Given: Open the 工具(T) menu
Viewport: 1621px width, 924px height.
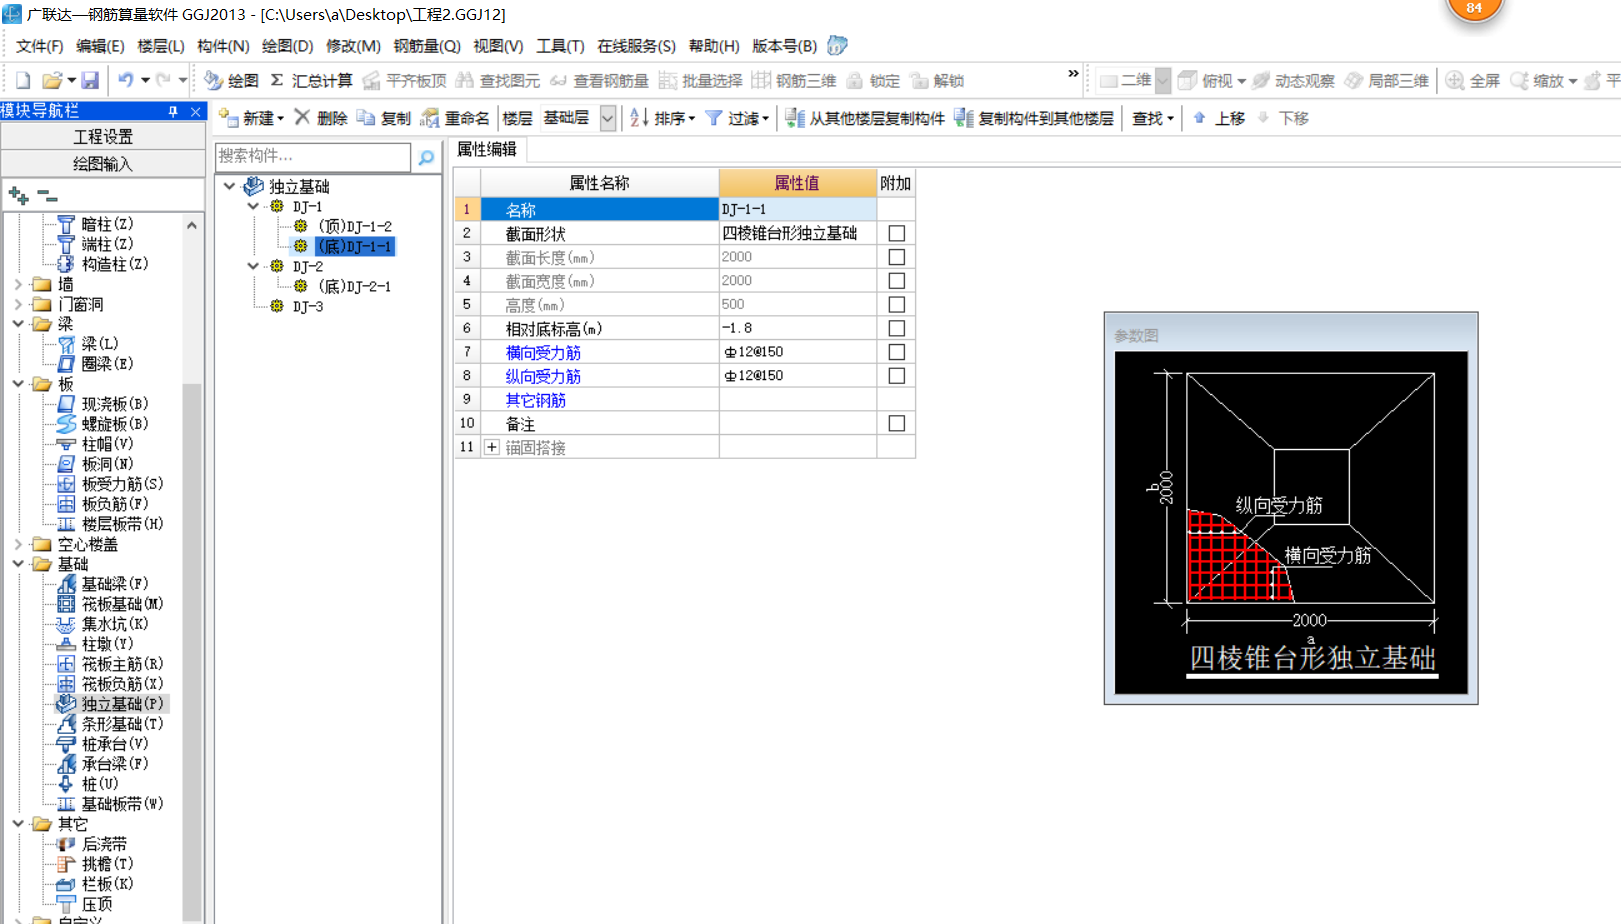Looking at the screenshot, I should point(560,46).
